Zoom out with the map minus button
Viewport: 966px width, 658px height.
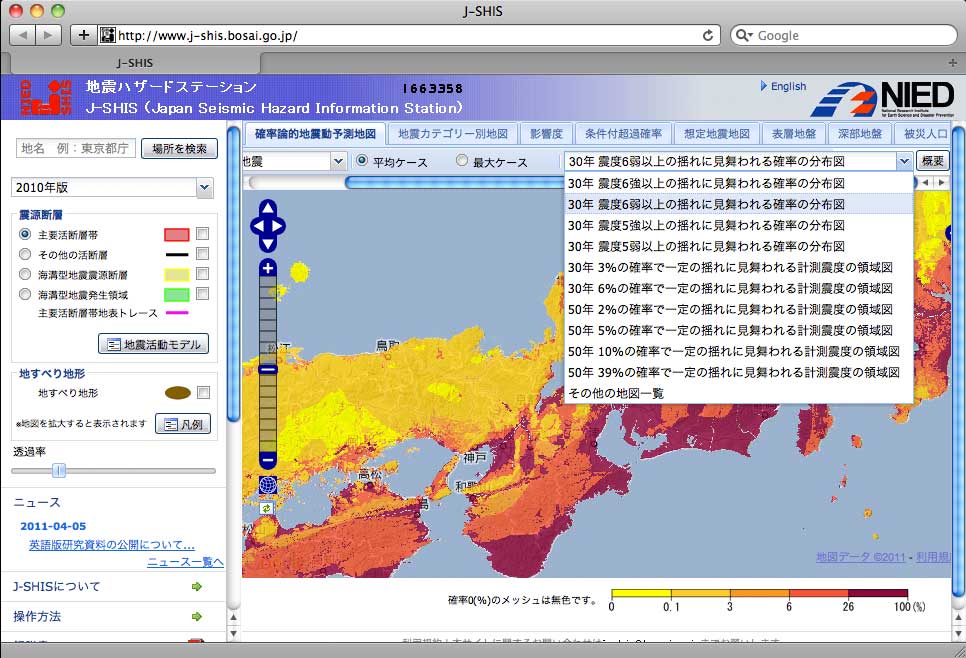[267, 460]
